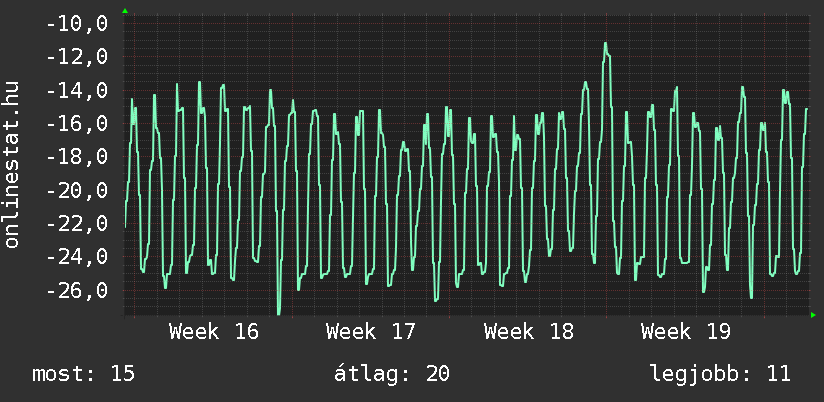The image size is (824, 402).
Task: Click the '-12,0' y-axis value
Action: tap(77, 57)
